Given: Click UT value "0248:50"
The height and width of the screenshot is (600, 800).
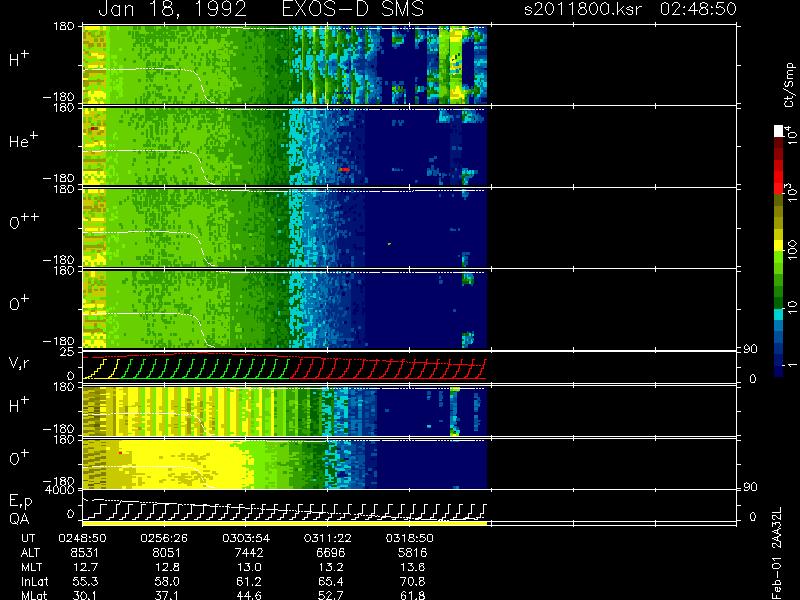Looking at the screenshot, I should click(82, 538).
